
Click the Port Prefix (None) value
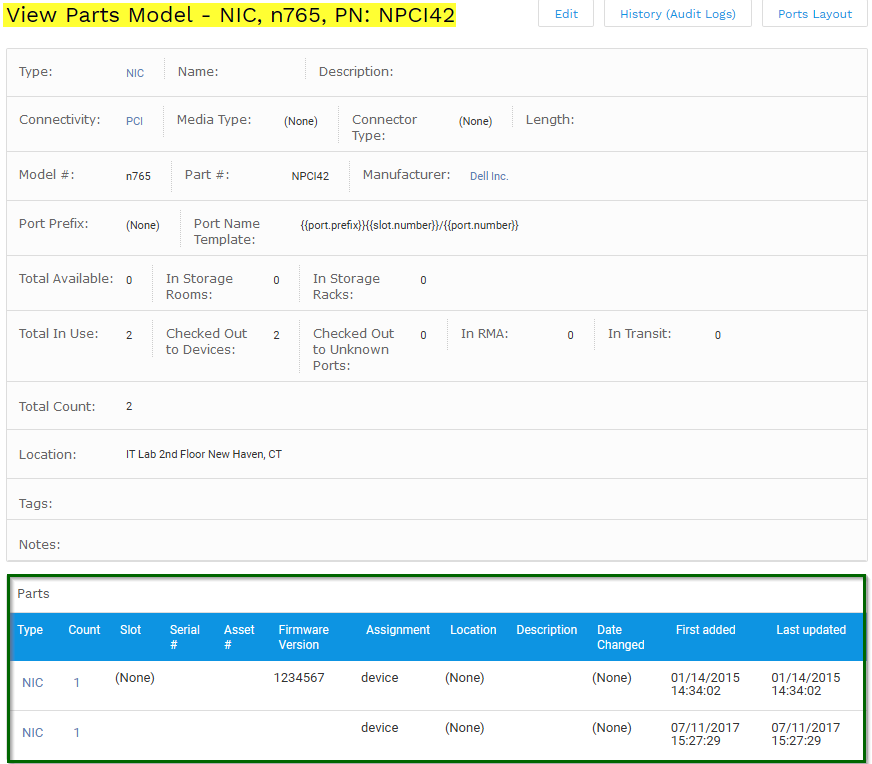[143, 225]
